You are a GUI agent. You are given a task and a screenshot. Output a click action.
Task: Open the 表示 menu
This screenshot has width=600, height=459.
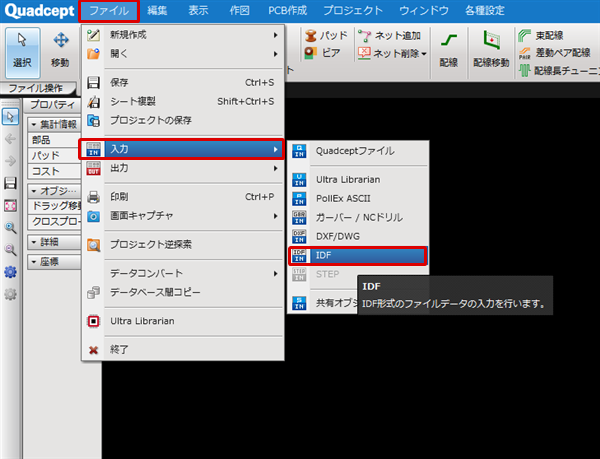point(198,11)
